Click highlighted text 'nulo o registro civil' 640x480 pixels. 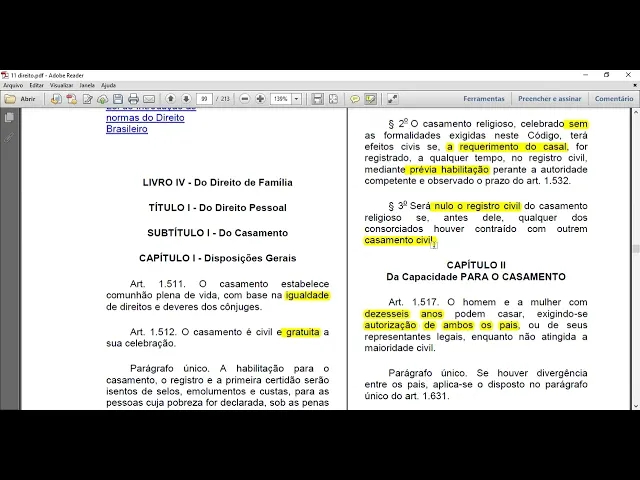[477, 206]
